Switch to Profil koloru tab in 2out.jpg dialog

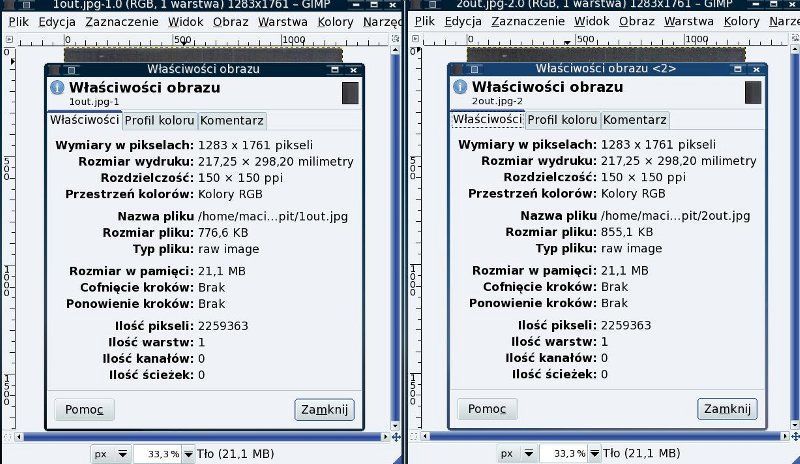(x=562, y=120)
